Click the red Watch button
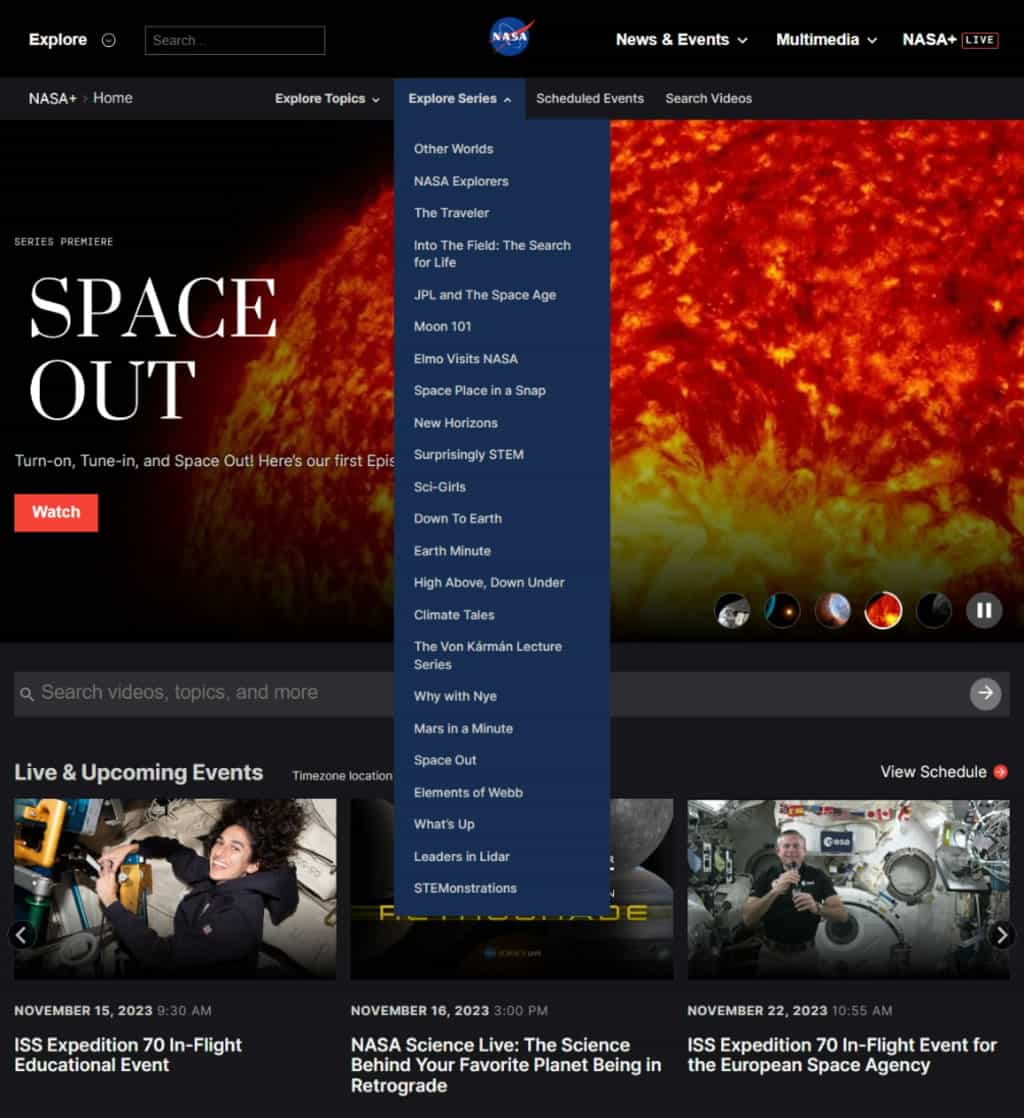 (56, 513)
